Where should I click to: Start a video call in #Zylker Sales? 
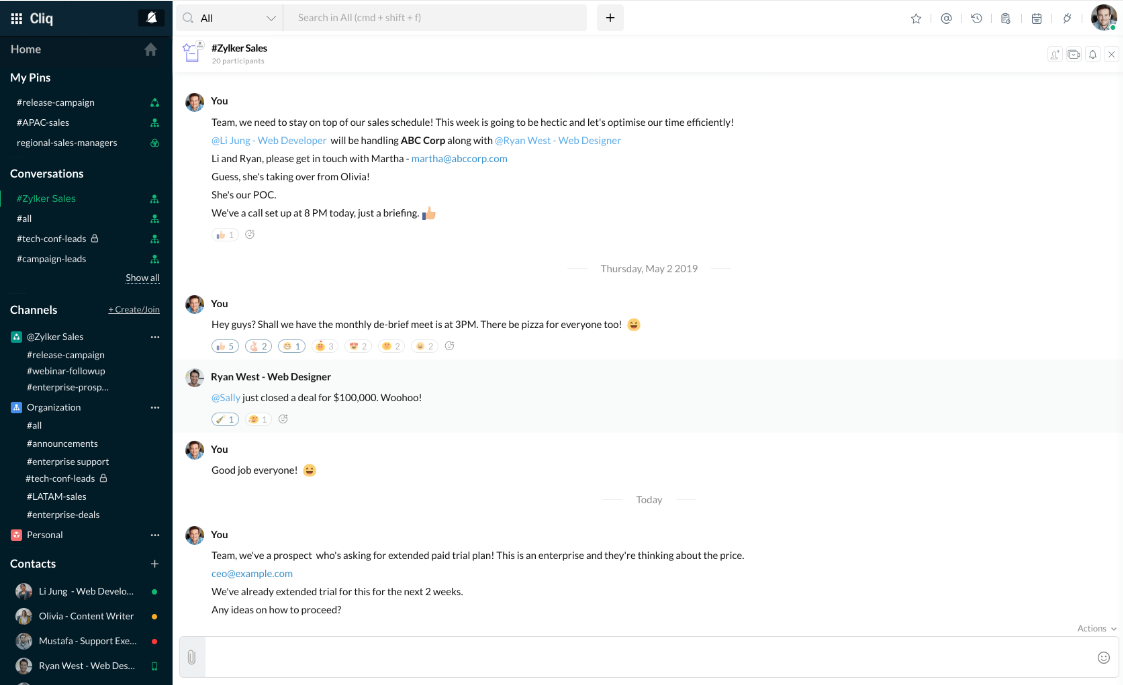coord(1074,54)
